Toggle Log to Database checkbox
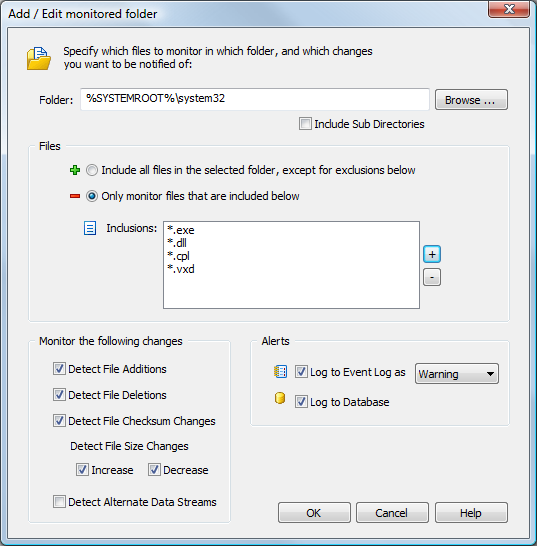537x546 pixels. click(x=301, y=401)
